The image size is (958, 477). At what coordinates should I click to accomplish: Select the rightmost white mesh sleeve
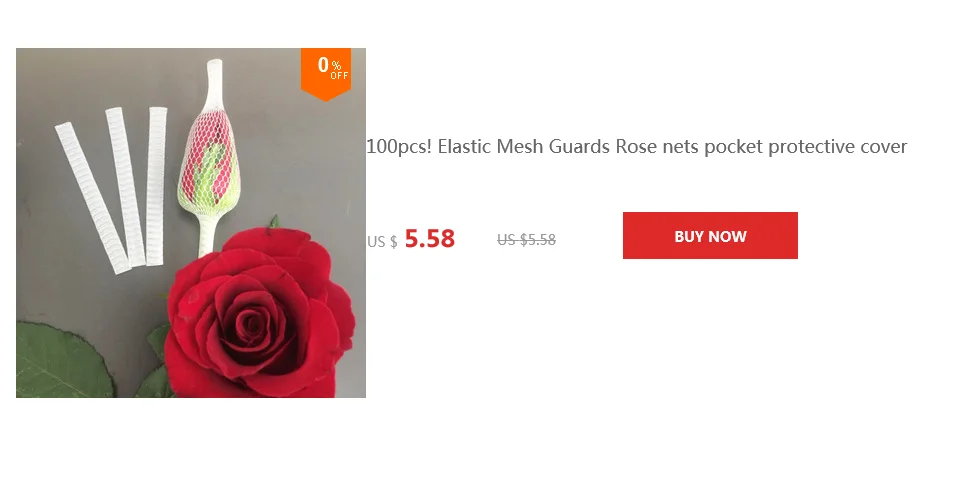pyautogui.click(x=157, y=186)
